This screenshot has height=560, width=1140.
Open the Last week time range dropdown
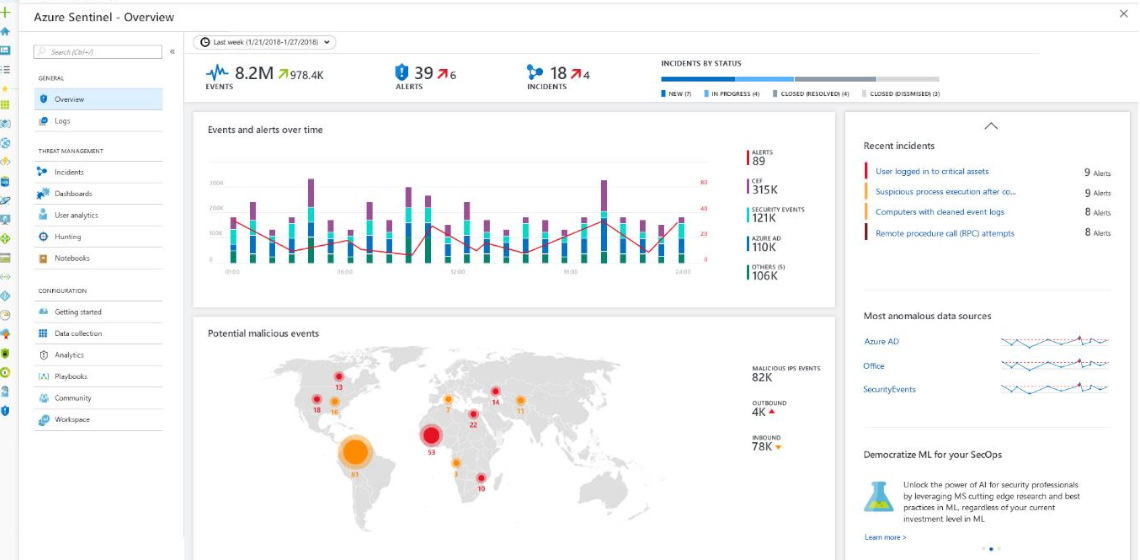[x=265, y=42]
